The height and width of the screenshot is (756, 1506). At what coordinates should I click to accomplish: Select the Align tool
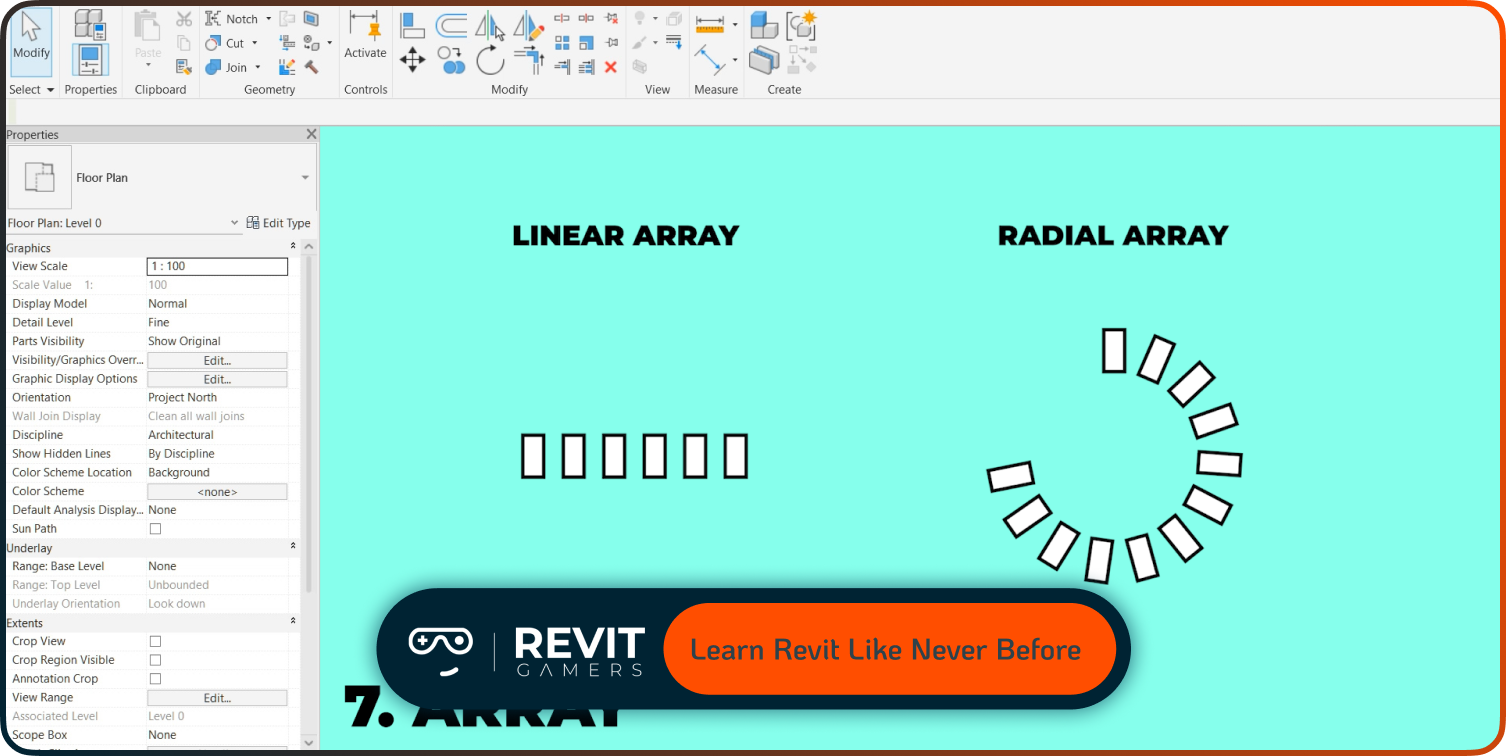[412, 25]
